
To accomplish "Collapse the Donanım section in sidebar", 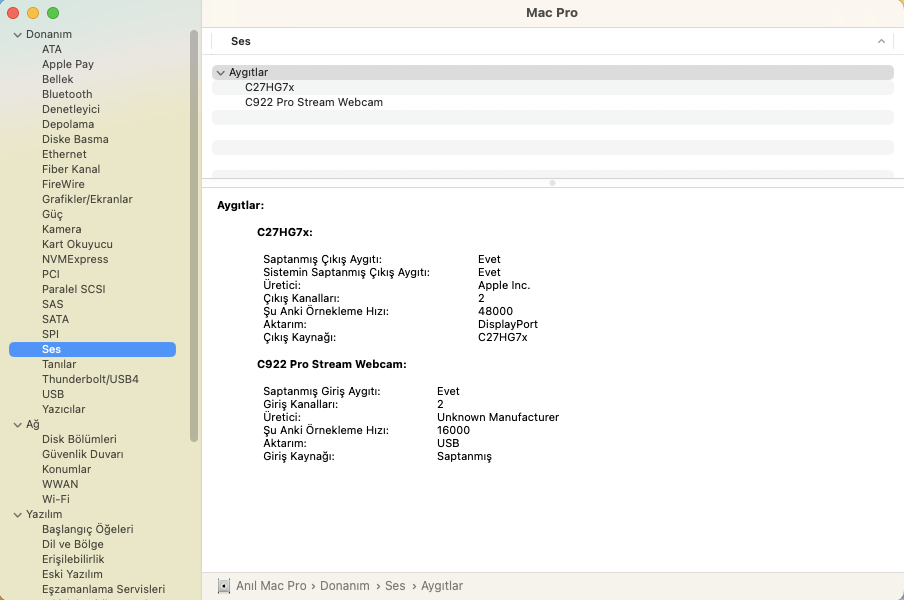I will tap(18, 34).
